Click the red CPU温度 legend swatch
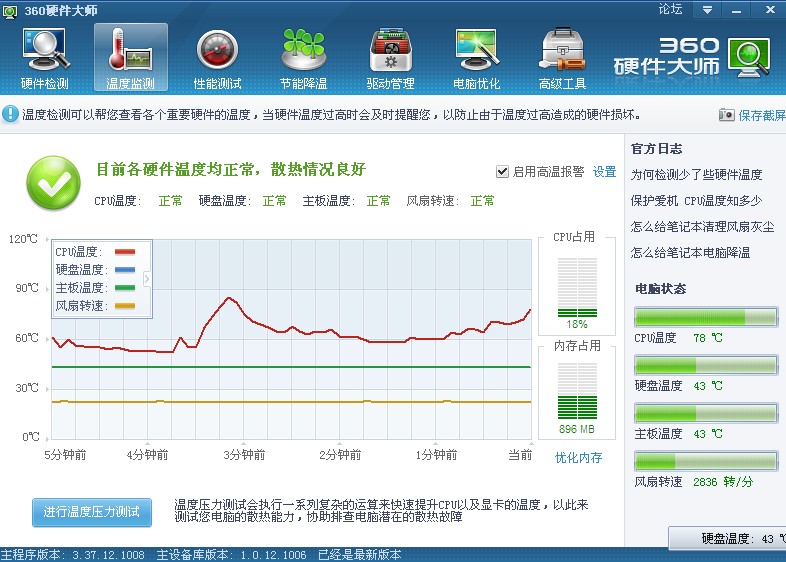Screen dimensions: 786x562 click(x=125, y=252)
